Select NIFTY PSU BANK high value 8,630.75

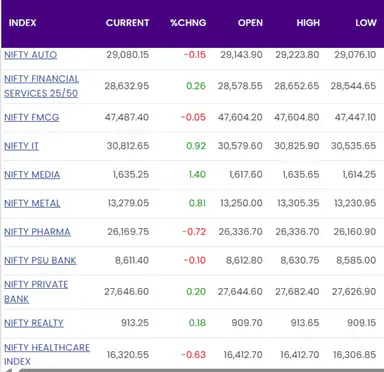[300, 260]
